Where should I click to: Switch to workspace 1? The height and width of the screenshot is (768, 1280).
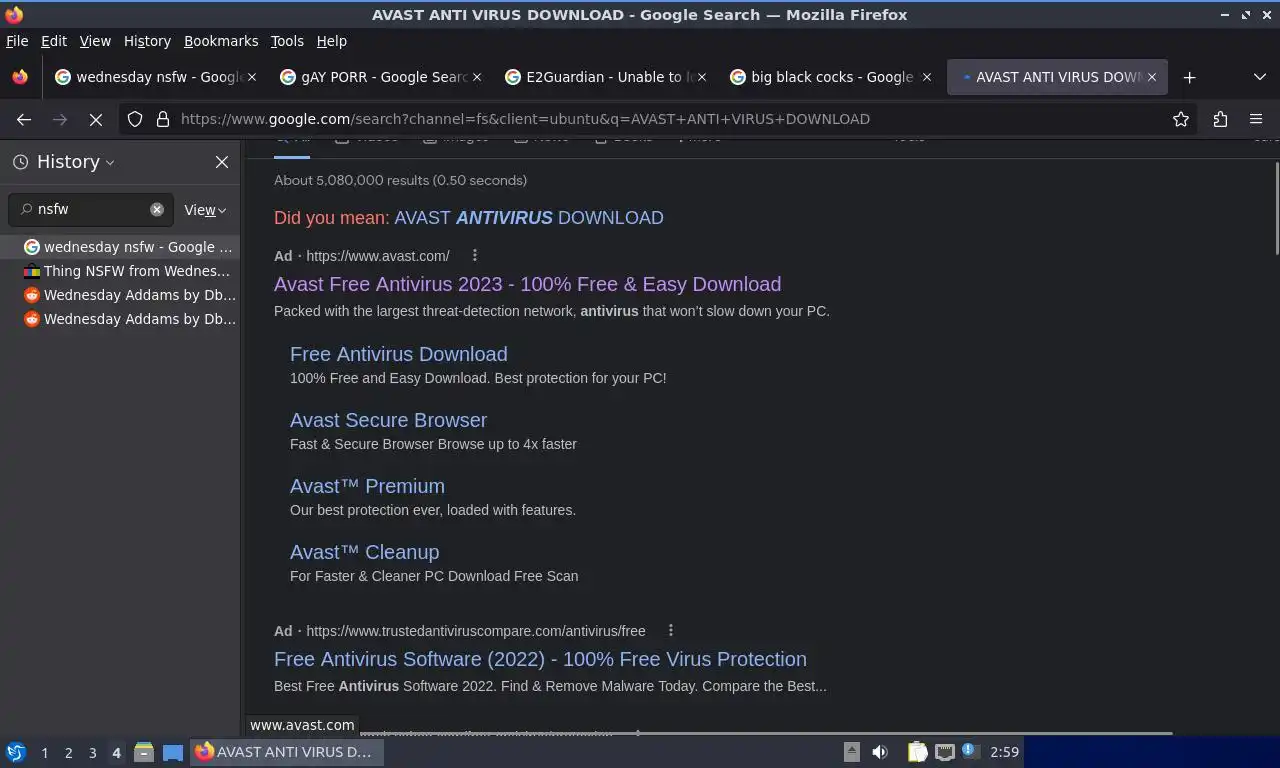(44, 752)
